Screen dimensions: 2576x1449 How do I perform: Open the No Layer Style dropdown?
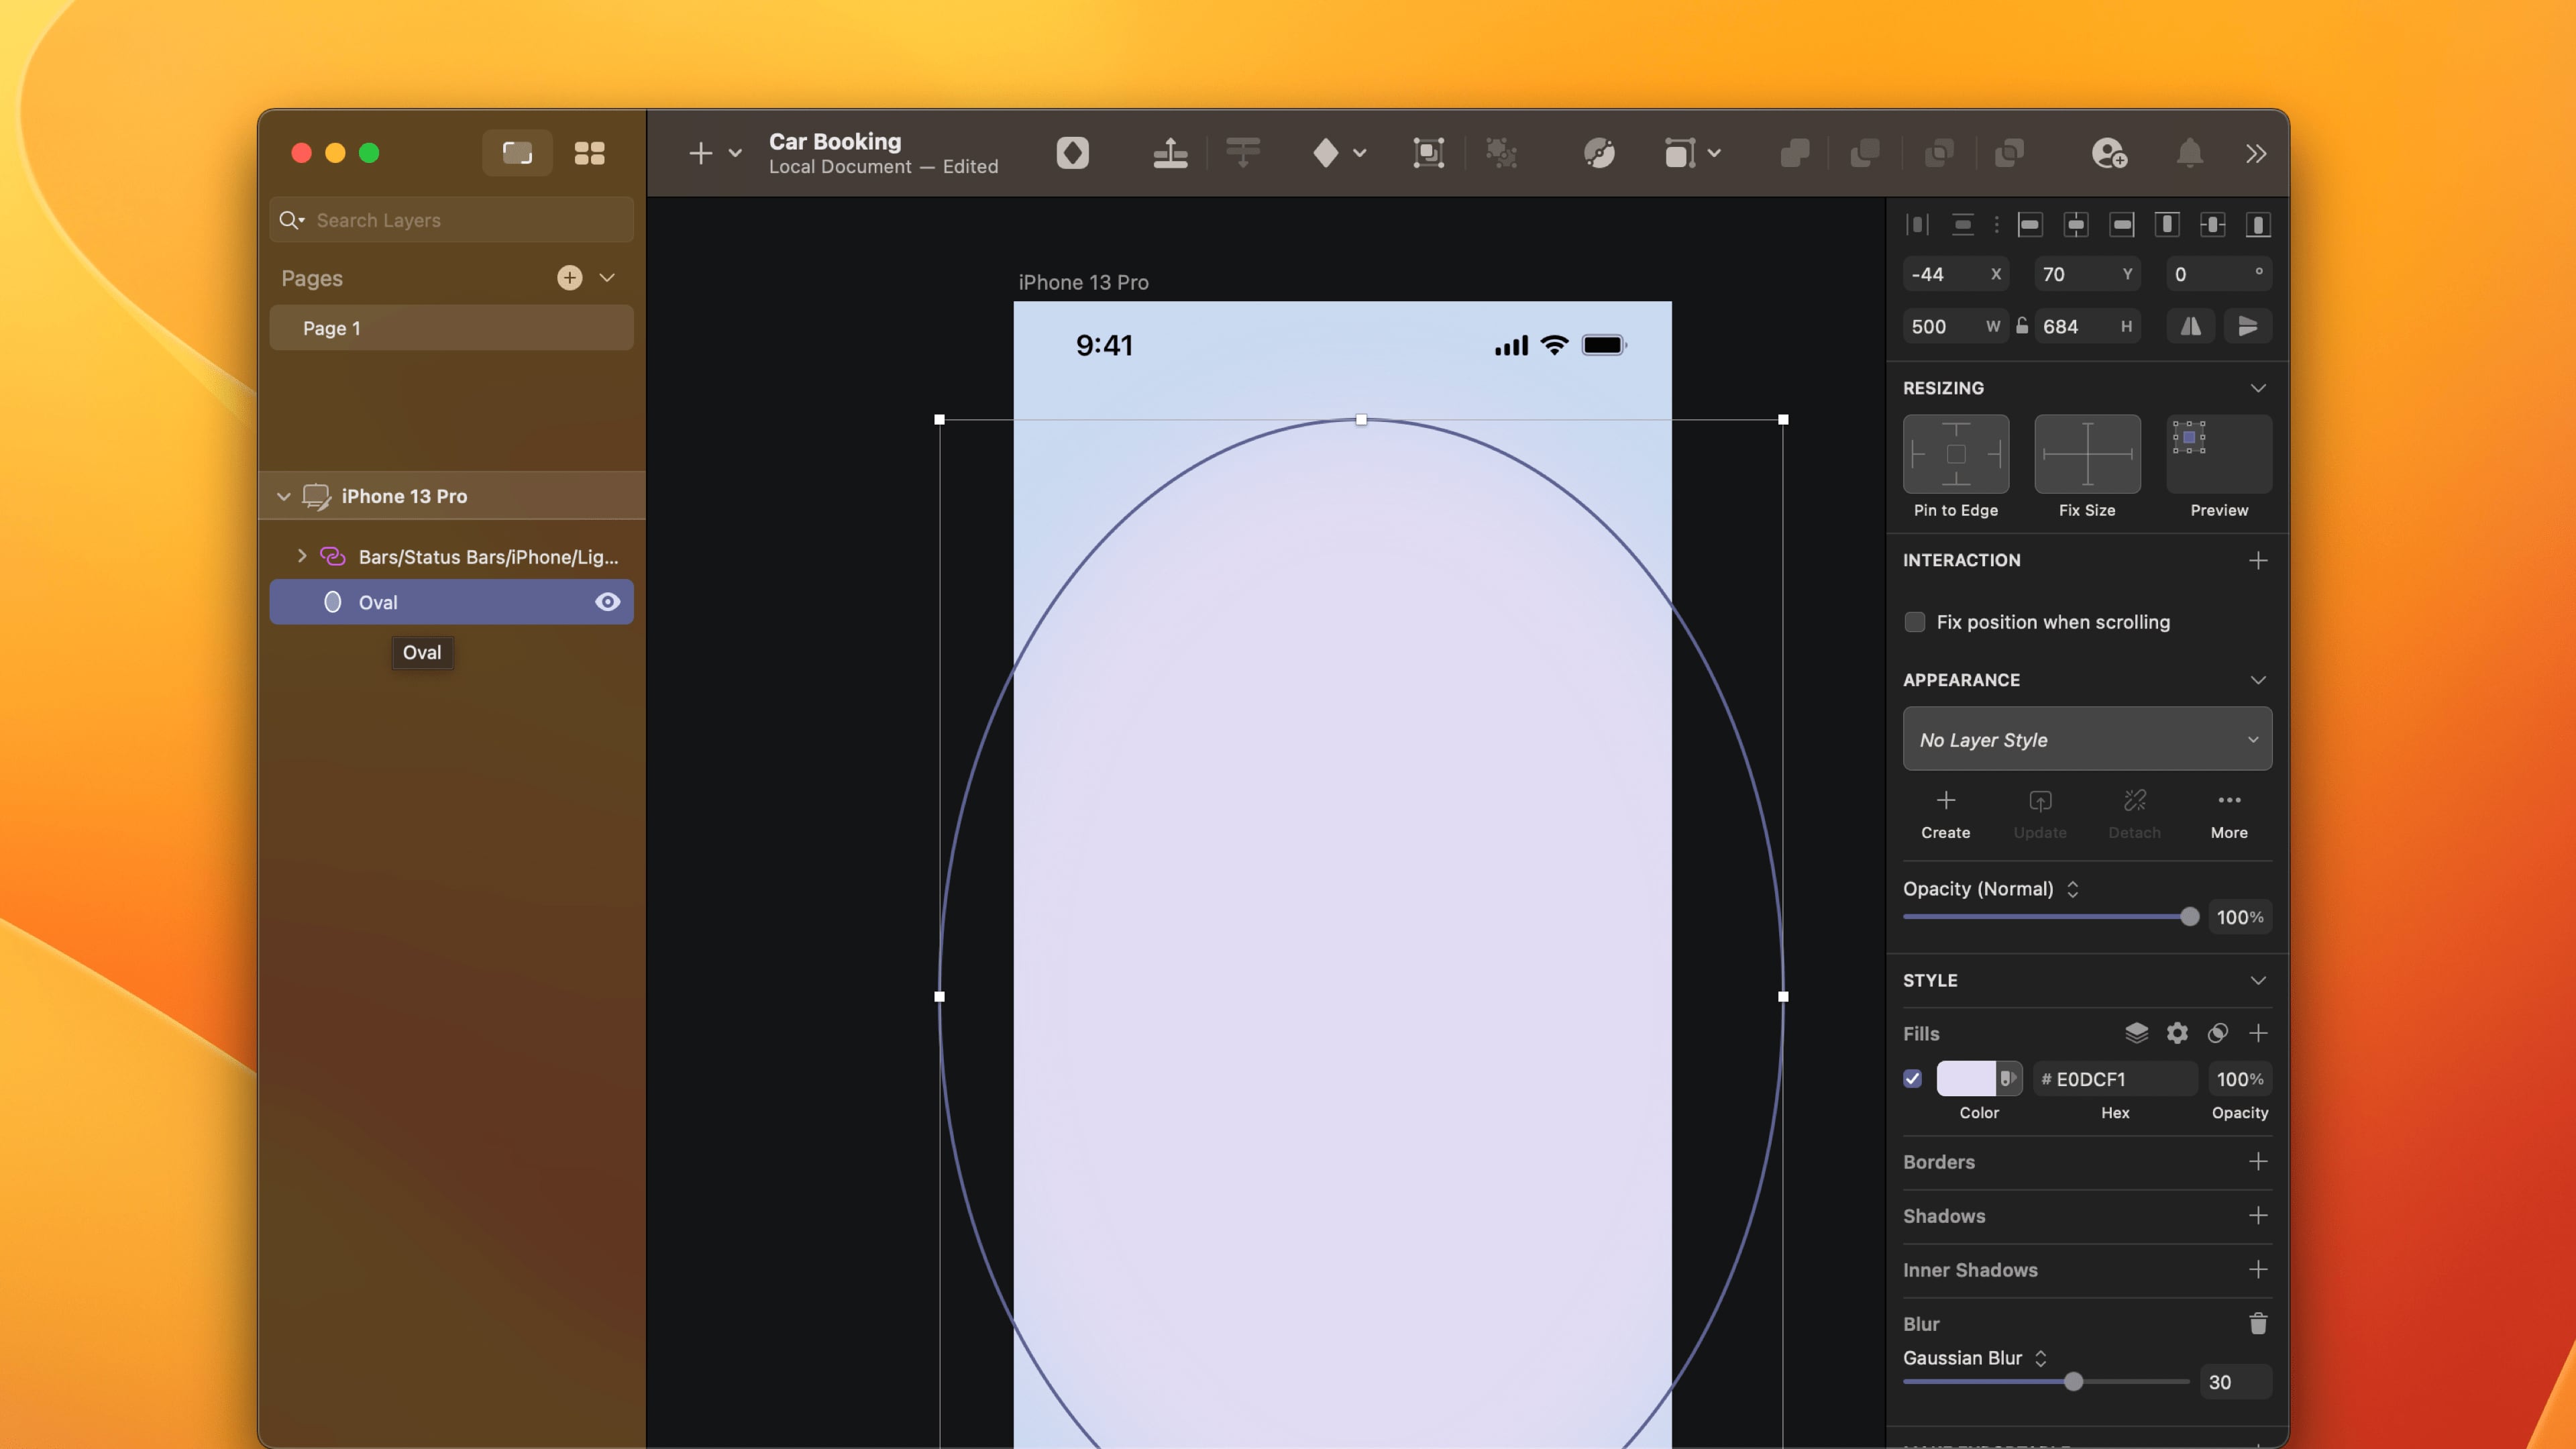click(2086, 739)
